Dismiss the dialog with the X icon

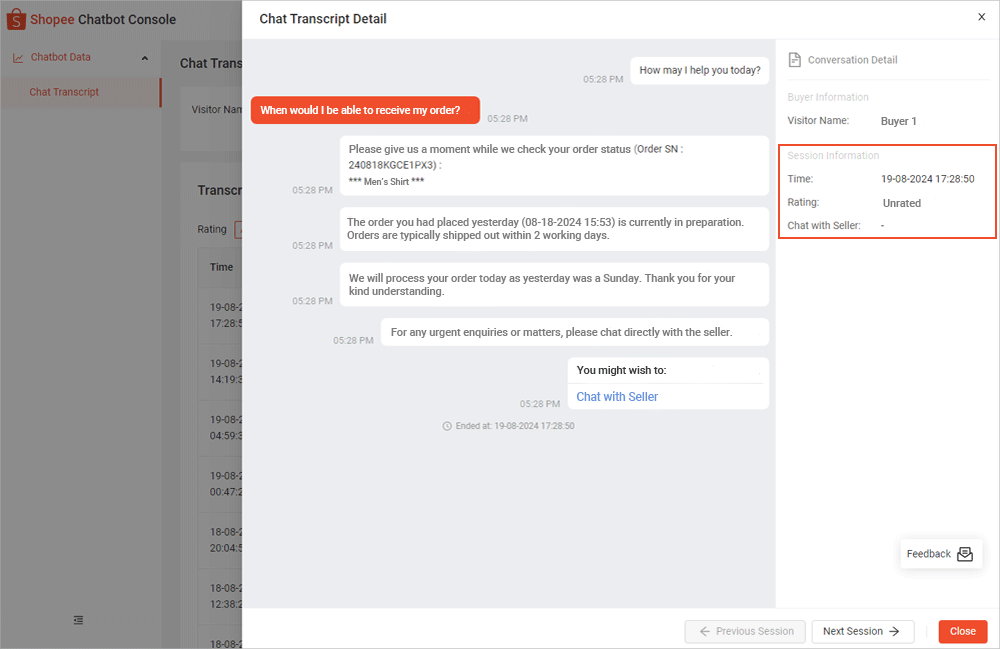[x=981, y=17]
